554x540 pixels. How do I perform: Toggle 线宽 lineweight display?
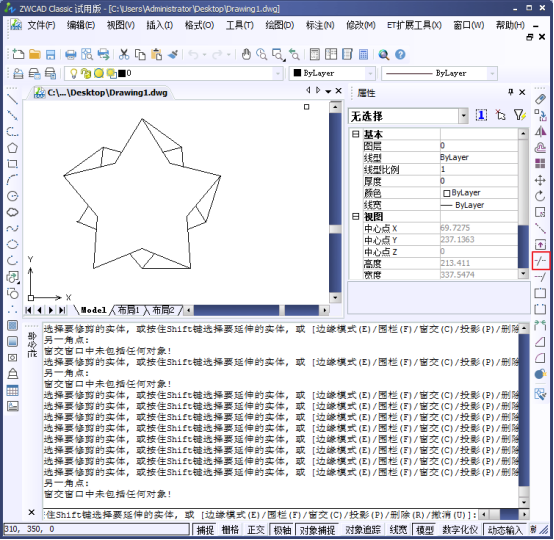398,530
